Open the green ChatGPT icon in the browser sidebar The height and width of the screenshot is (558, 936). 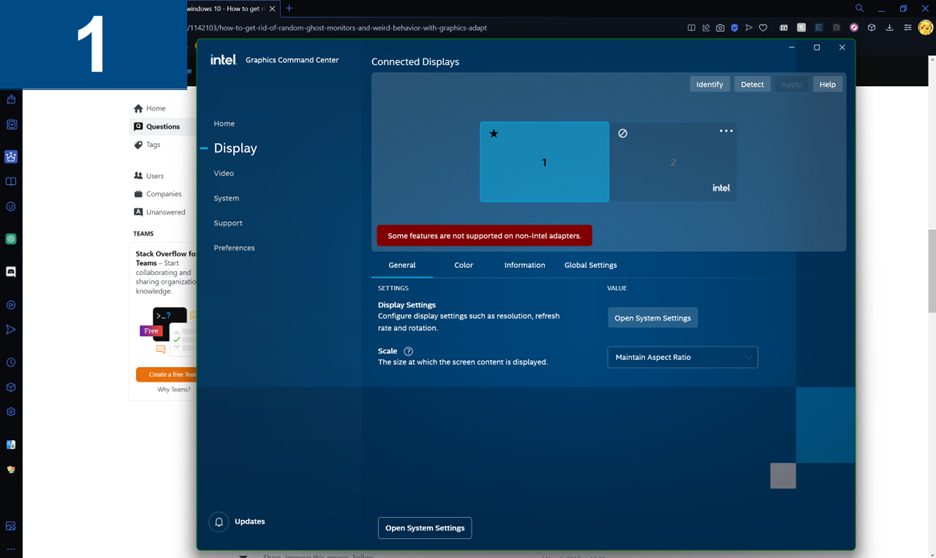11,239
